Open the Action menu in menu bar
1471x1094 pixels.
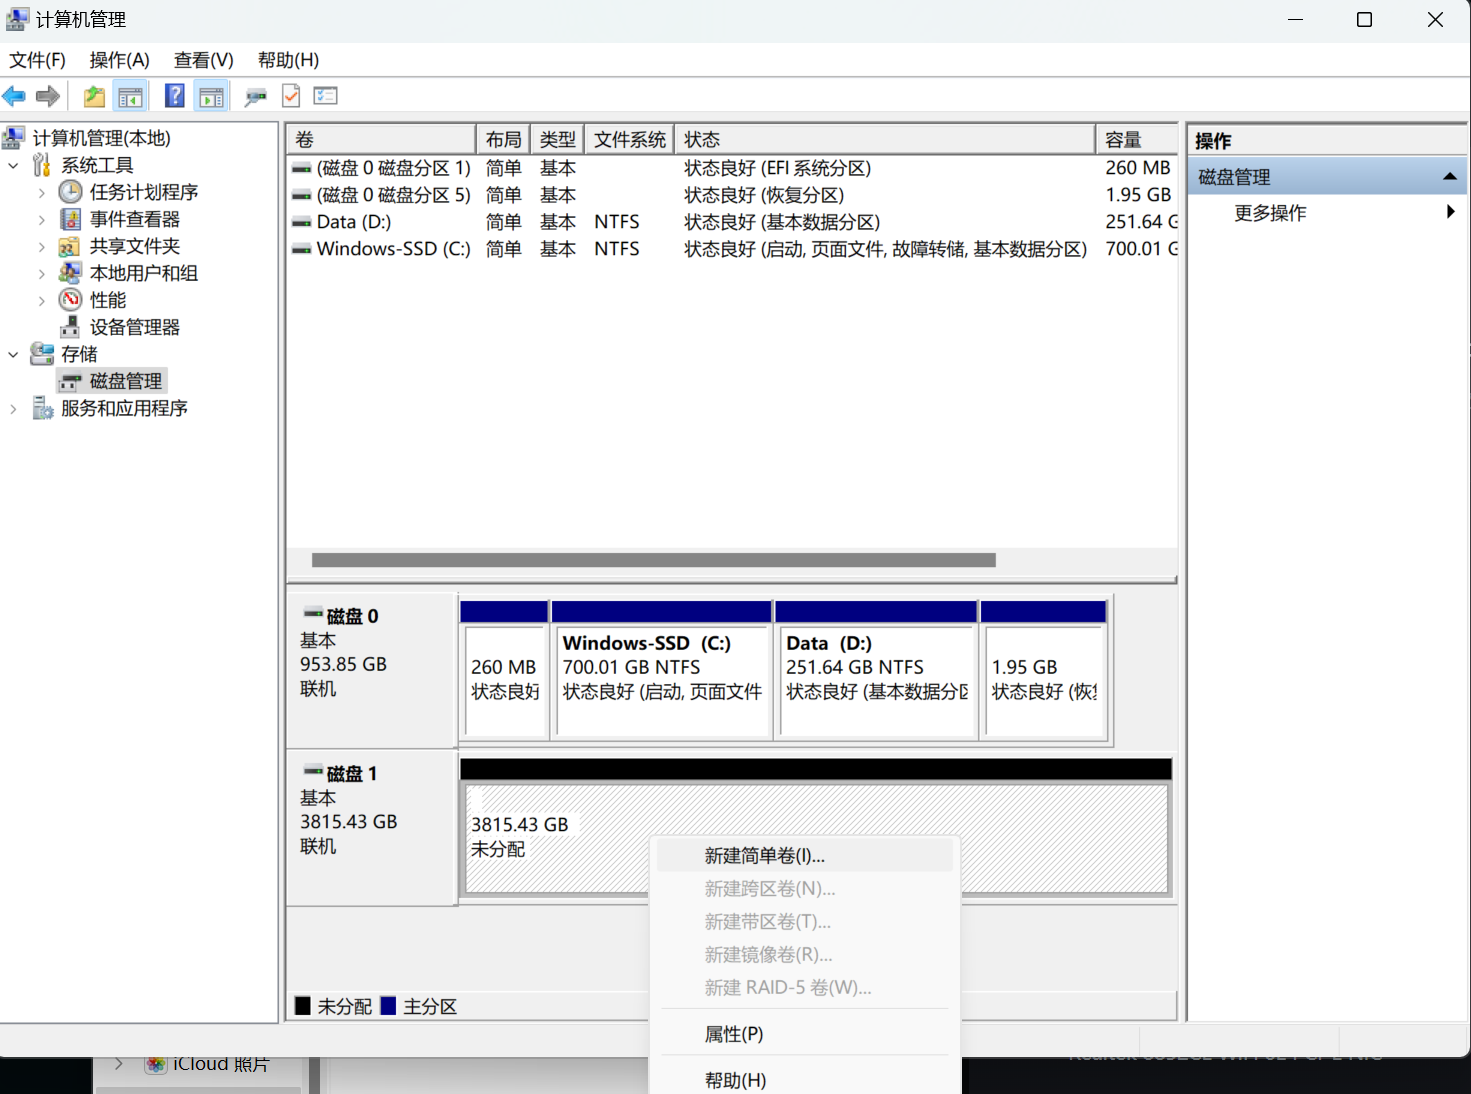(119, 60)
